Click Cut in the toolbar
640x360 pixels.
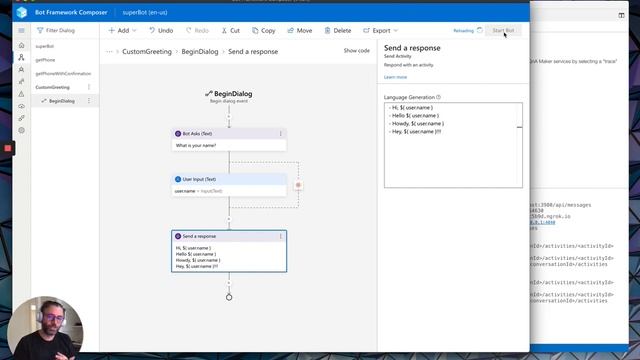231,31
